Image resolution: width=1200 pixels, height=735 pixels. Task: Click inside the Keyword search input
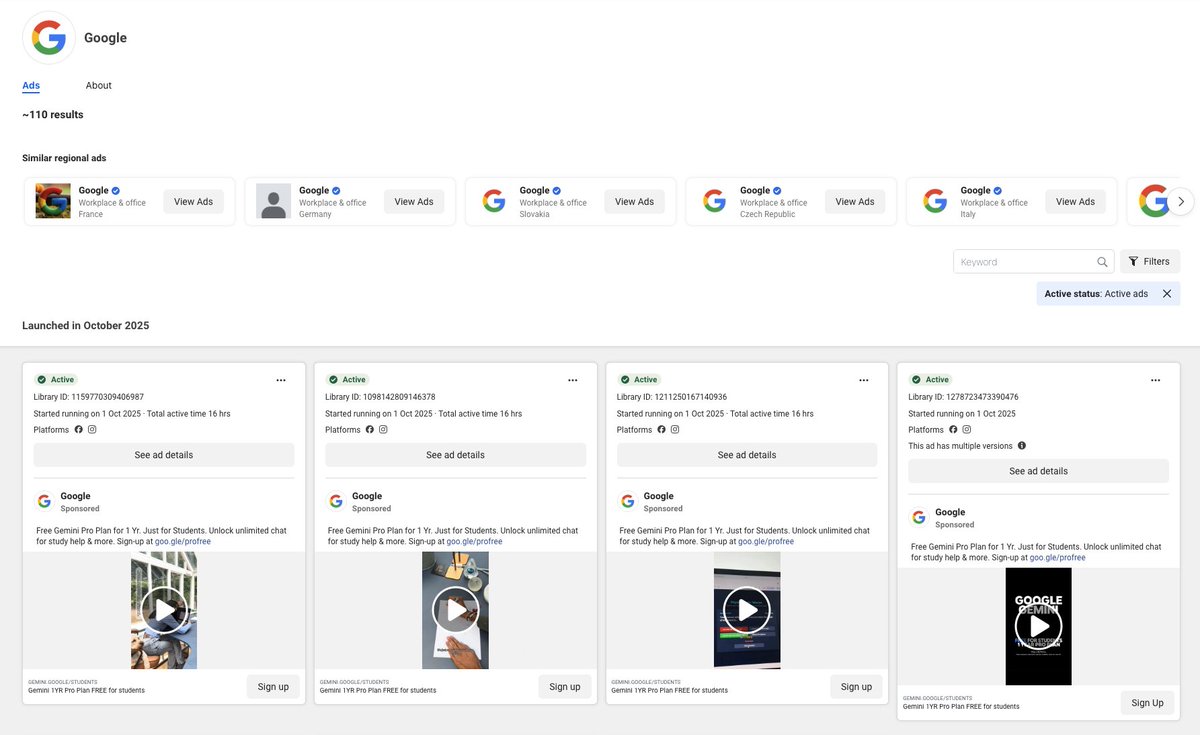coord(1020,261)
